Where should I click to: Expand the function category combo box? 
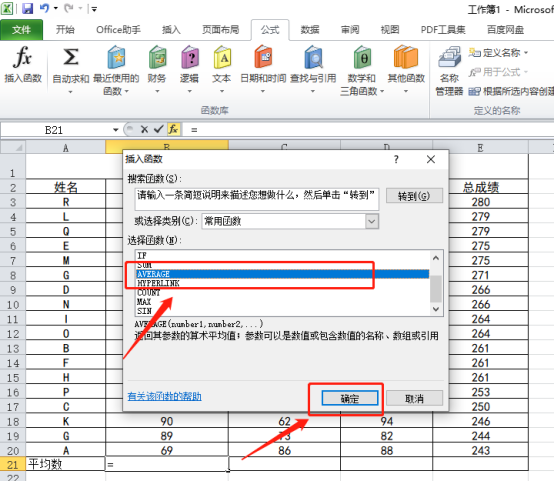[371, 222]
